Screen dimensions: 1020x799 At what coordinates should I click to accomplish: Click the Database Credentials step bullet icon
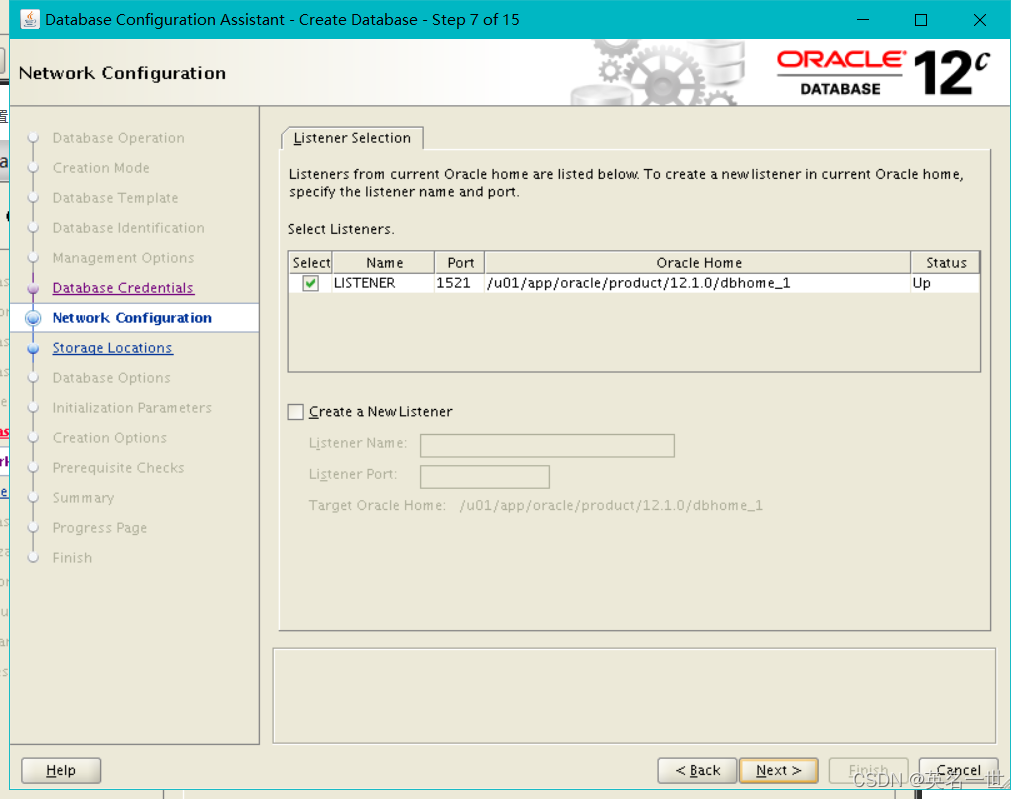(x=33, y=288)
